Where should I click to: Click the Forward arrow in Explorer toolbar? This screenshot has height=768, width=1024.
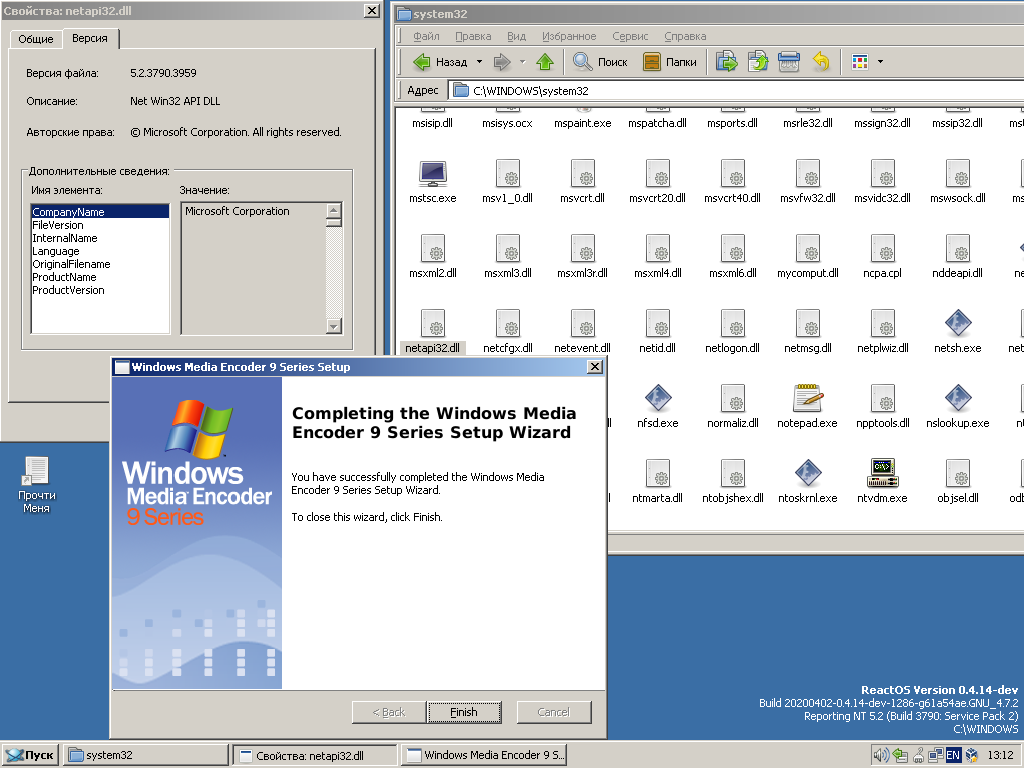(x=502, y=62)
